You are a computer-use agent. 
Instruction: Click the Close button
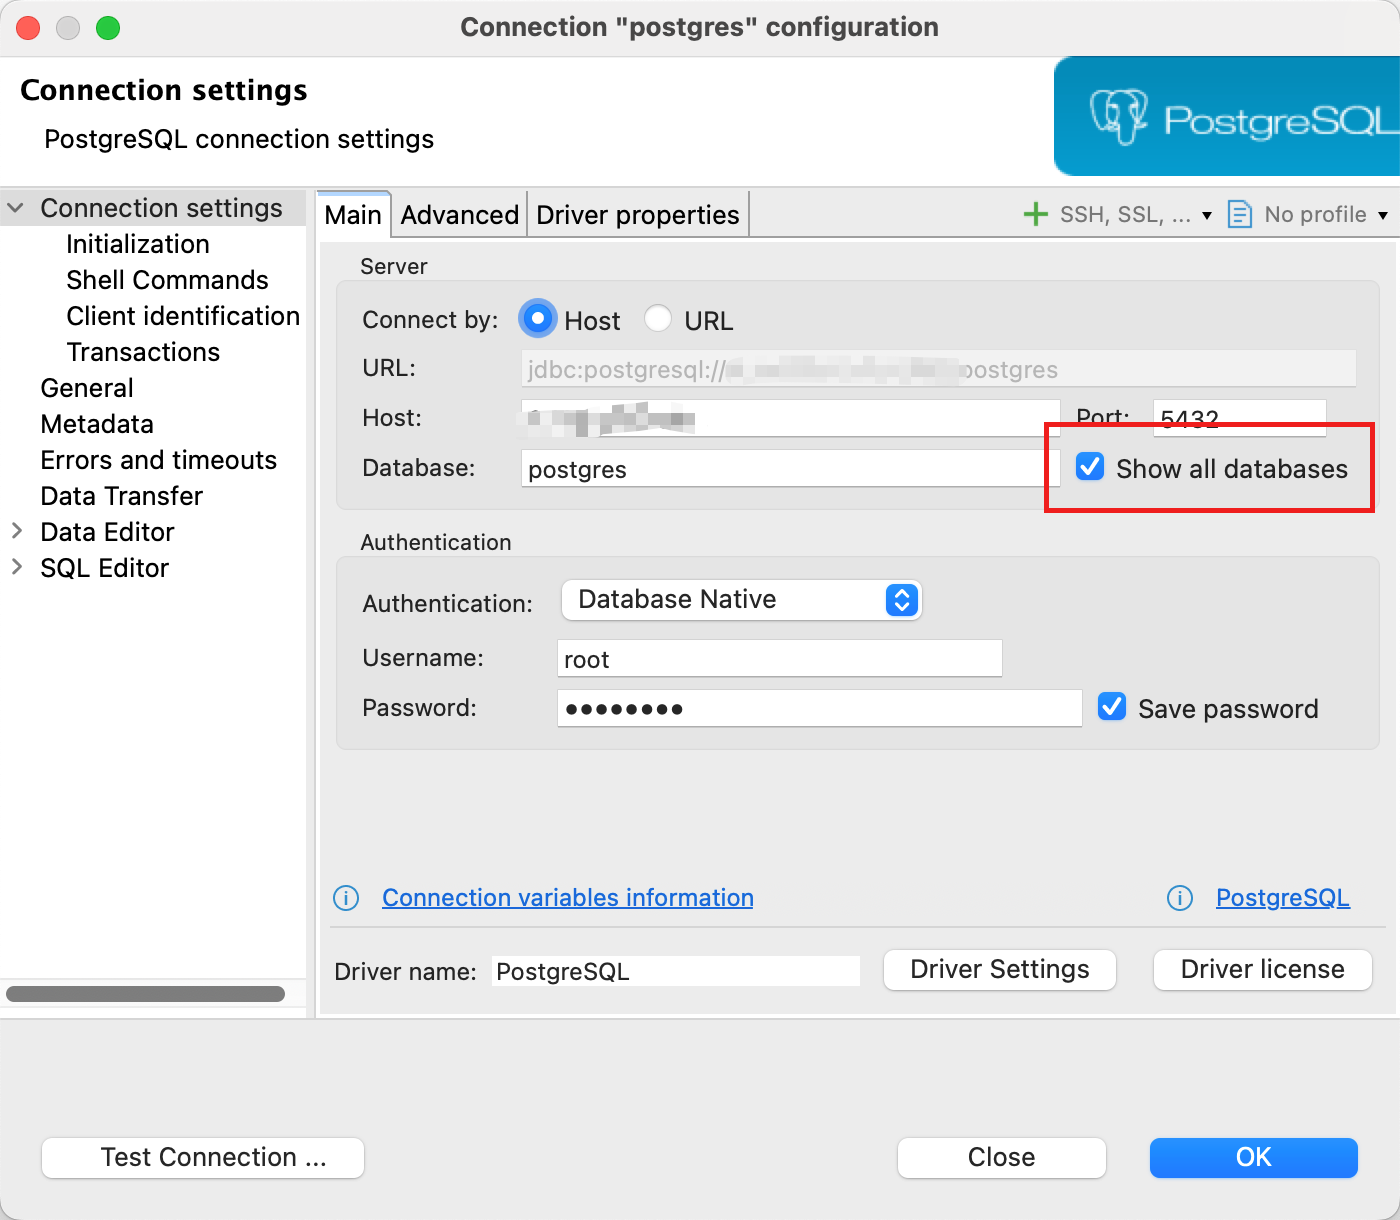point(1002,1157)
